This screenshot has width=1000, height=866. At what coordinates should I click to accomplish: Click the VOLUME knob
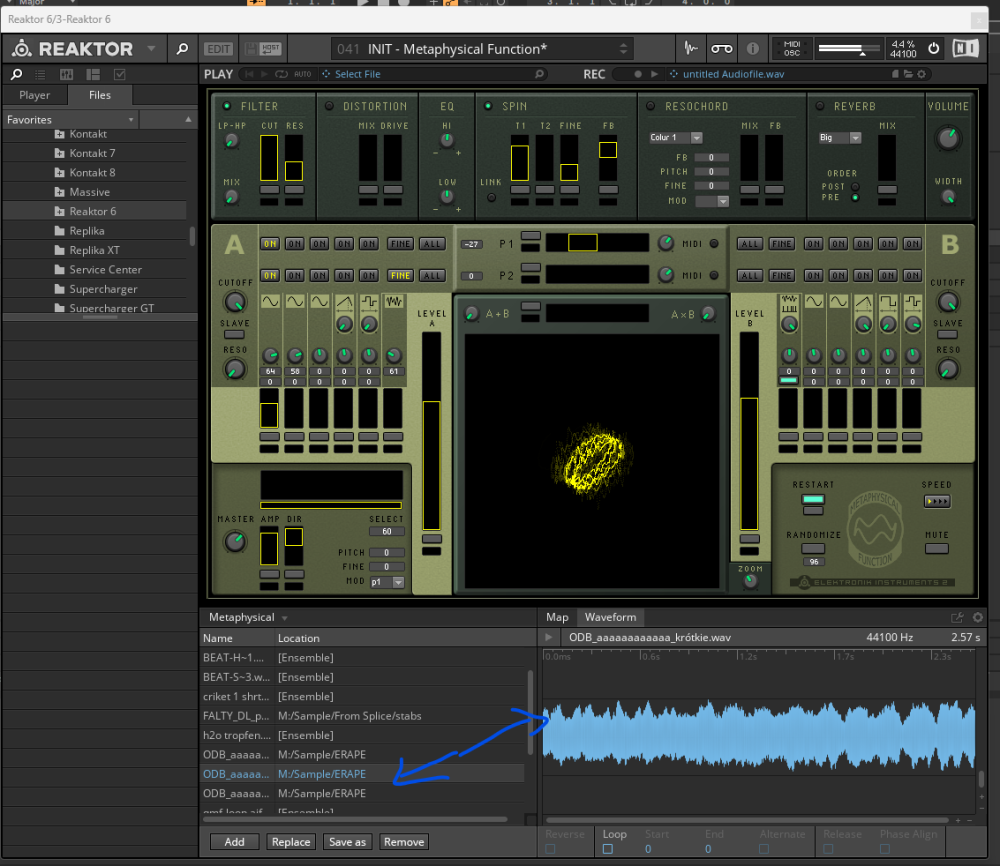pyautogui.click(x=948, y=138)
